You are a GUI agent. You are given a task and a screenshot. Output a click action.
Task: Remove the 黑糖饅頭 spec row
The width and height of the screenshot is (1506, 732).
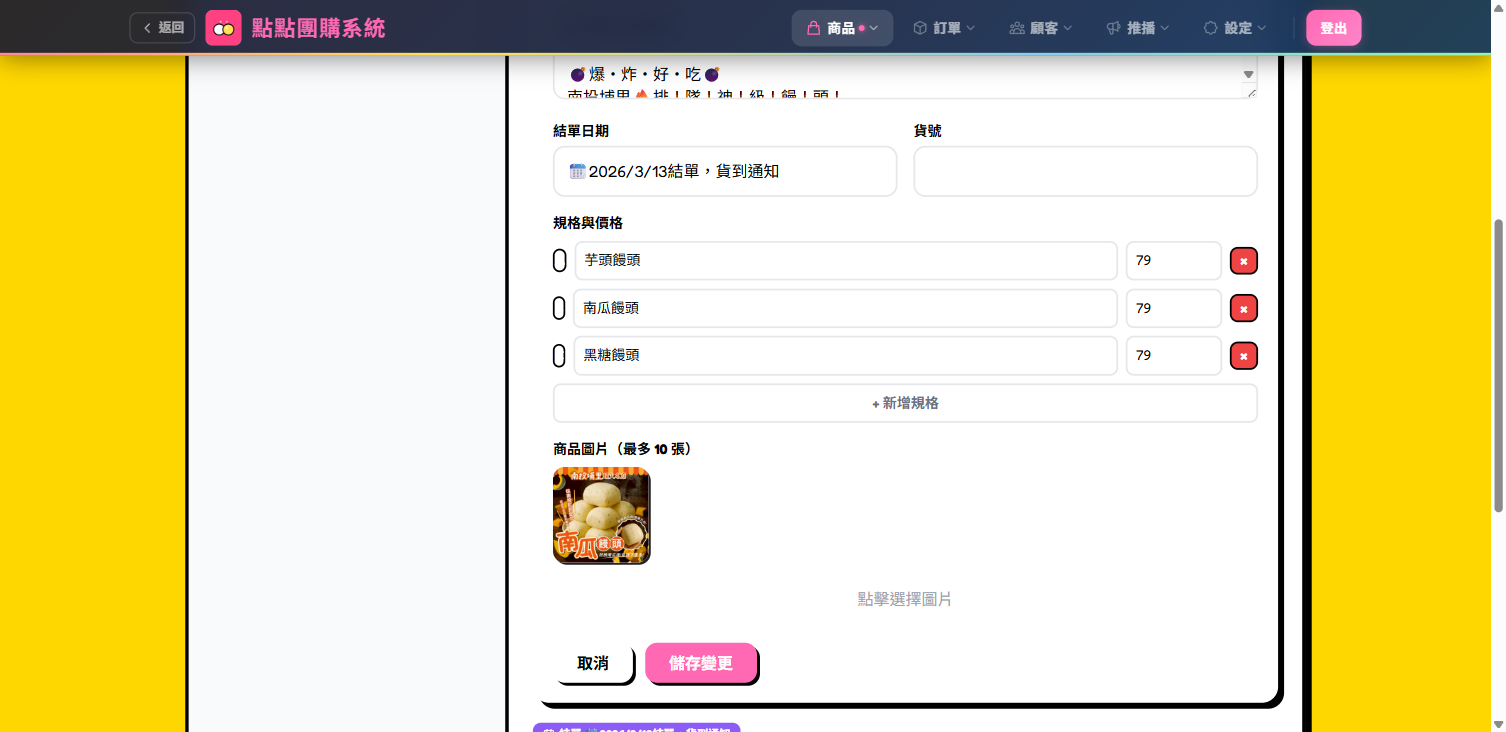coord(1243,355)
